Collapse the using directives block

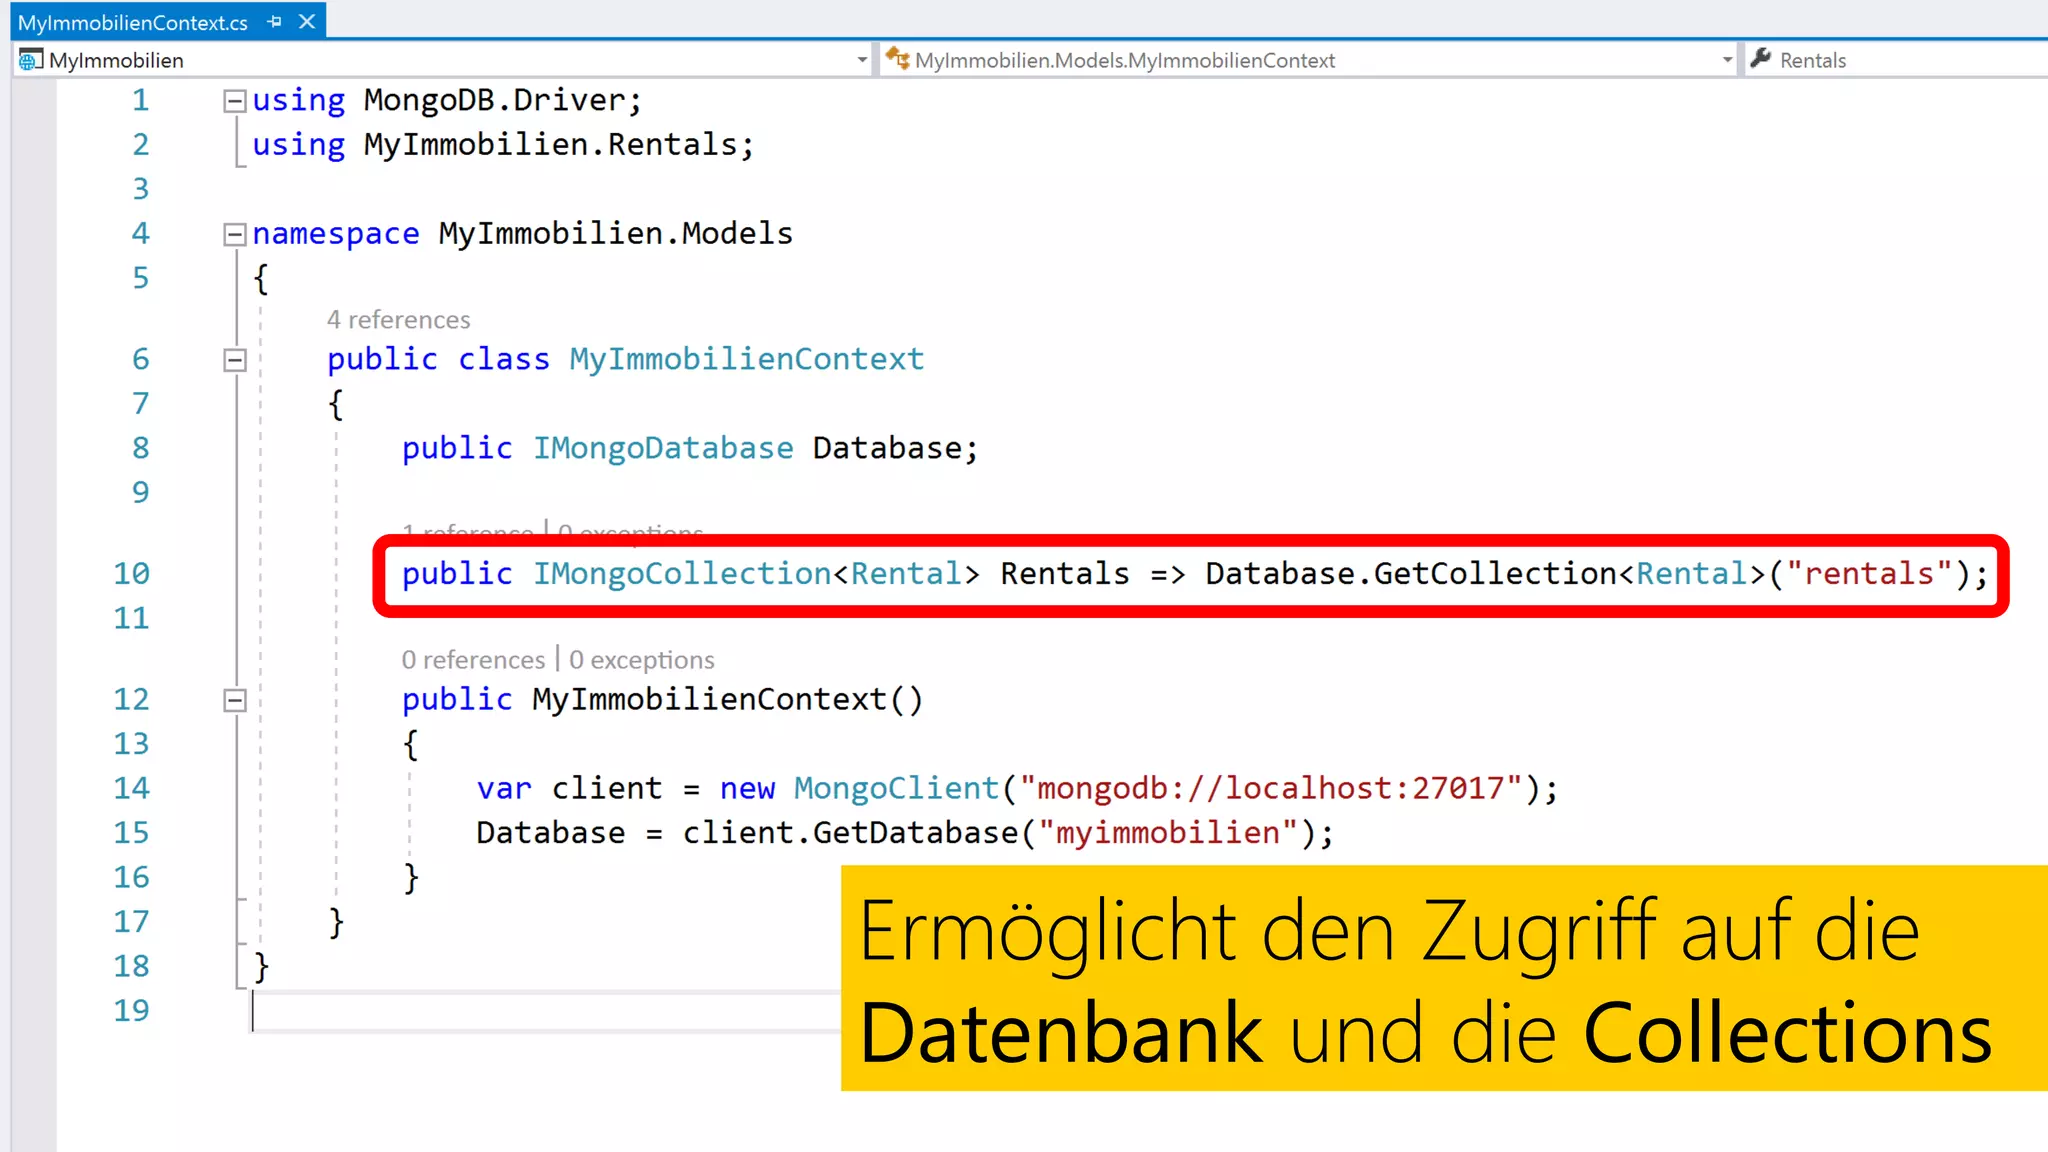click(235, 100)
